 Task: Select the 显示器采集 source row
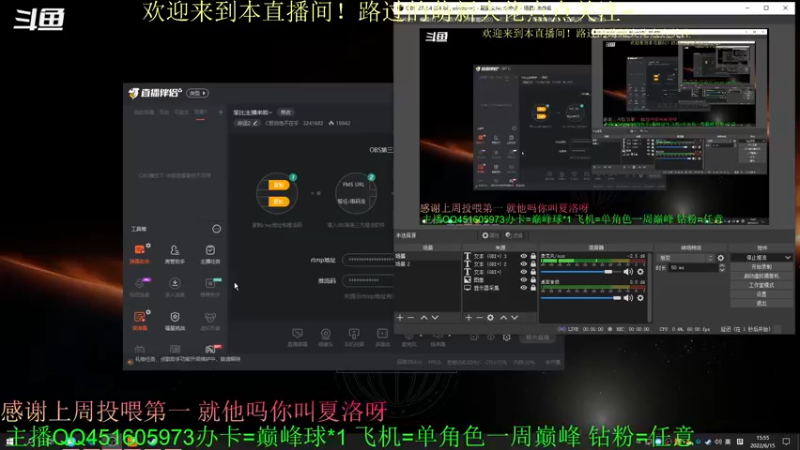500,288
